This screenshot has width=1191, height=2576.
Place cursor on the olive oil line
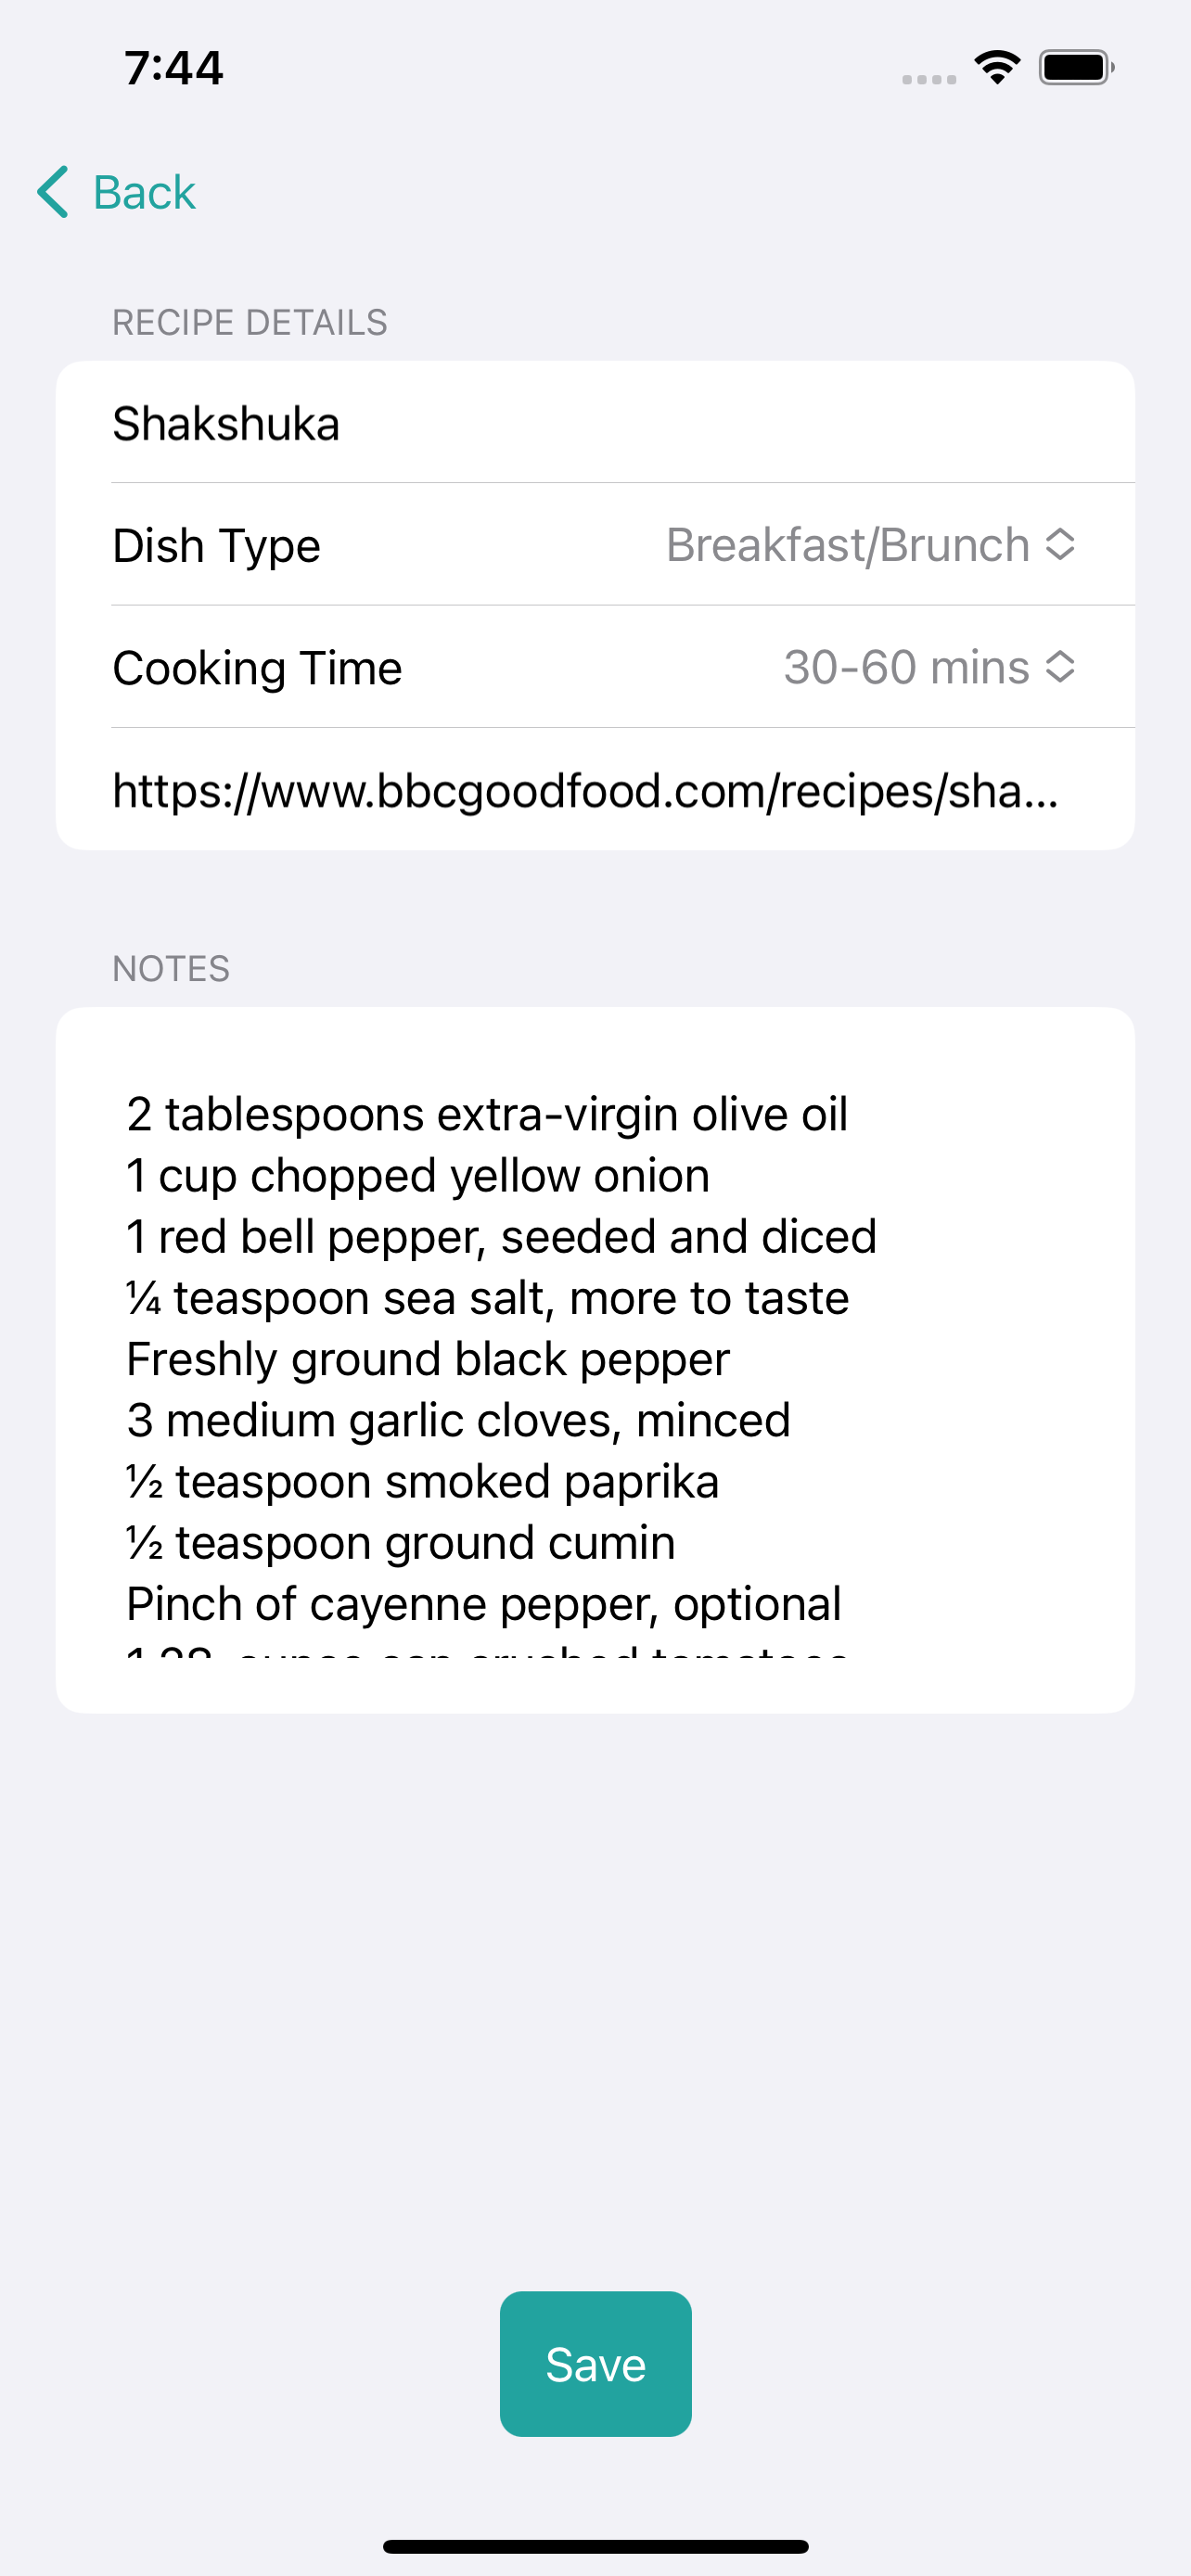pos(487,1114)
